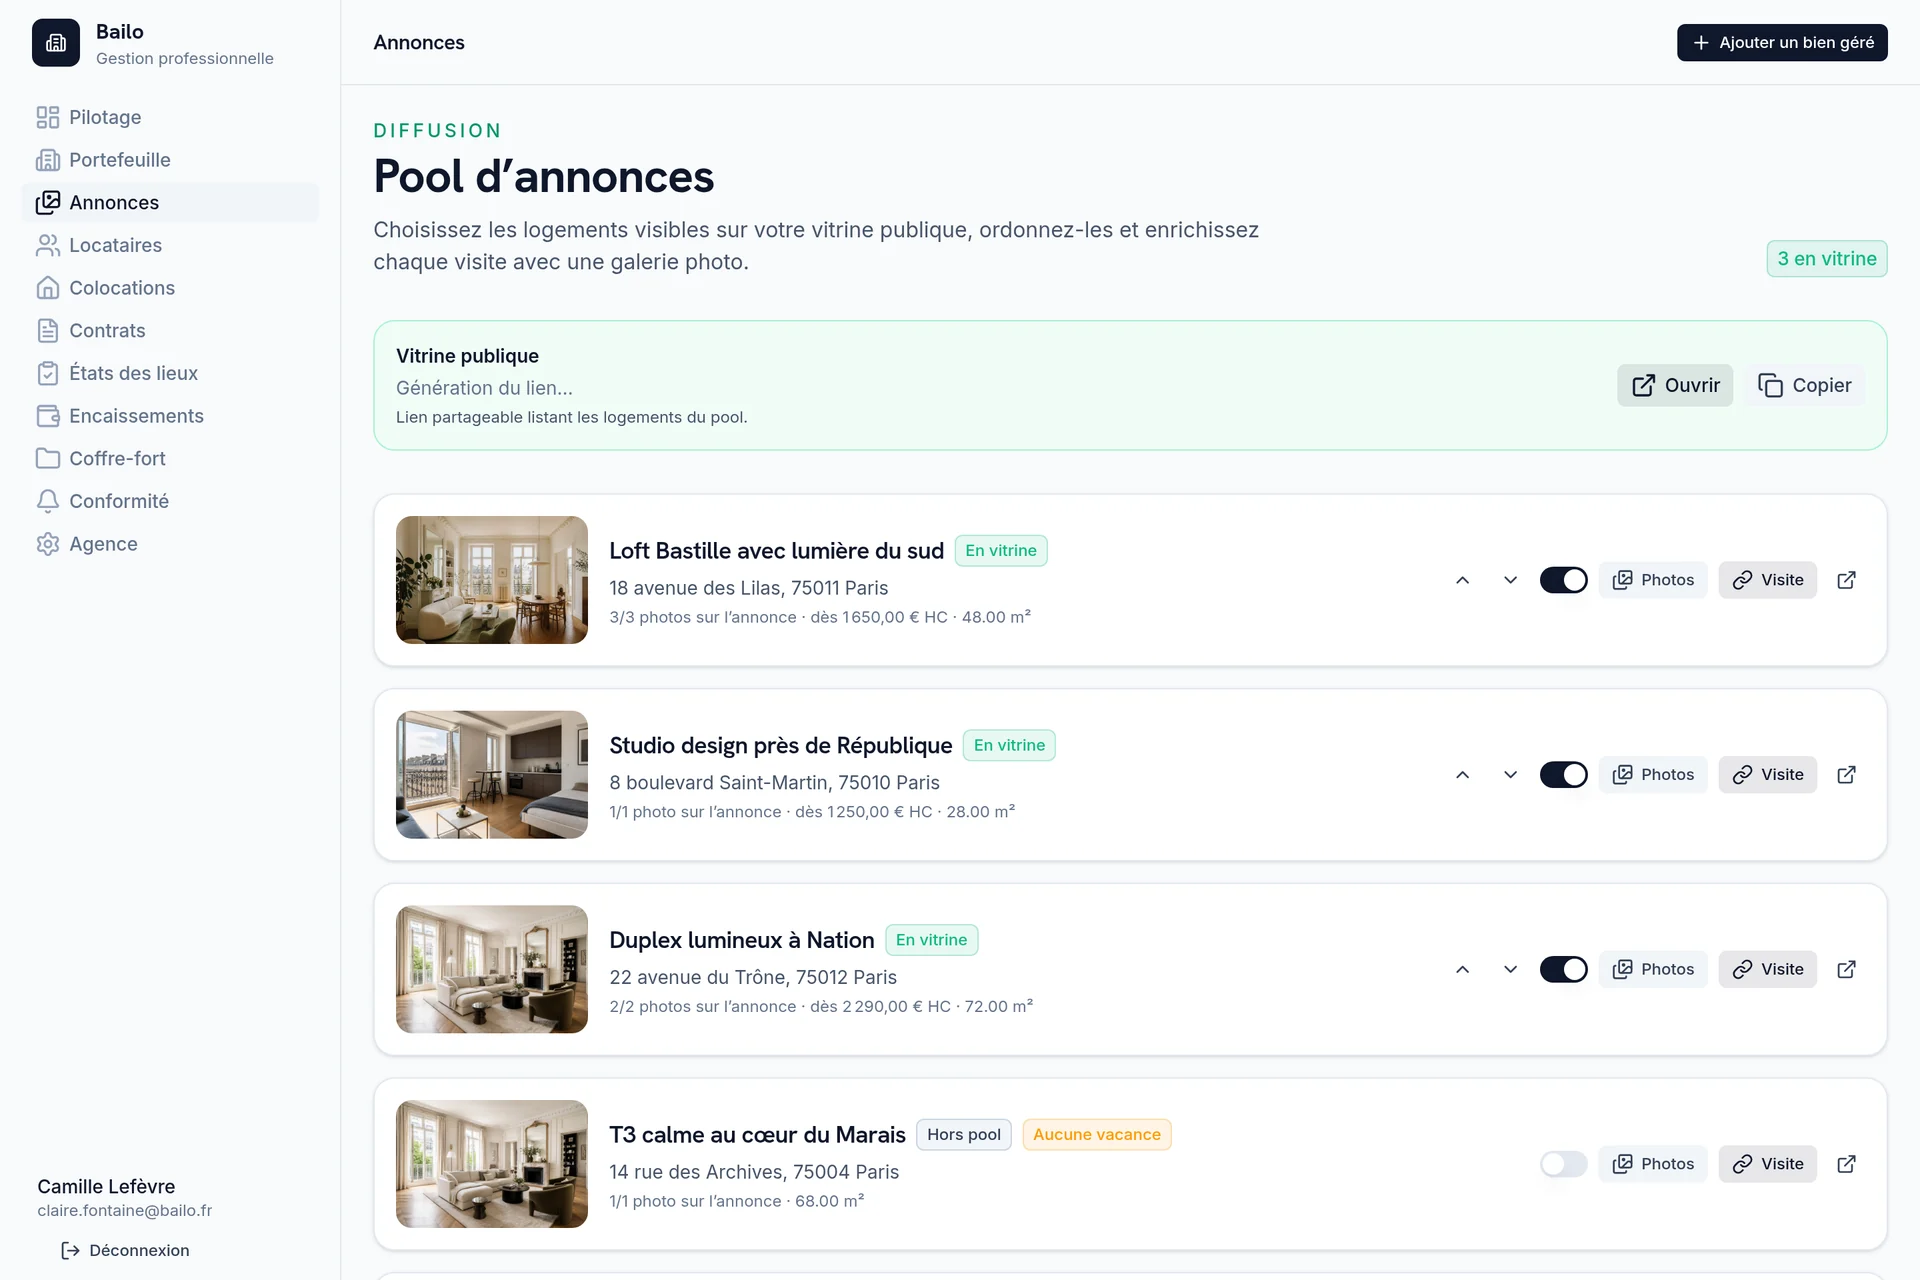This screenshot has width=1920, height=1280.
Task: Go to Conformité page
Action: (x=170, y=501)
